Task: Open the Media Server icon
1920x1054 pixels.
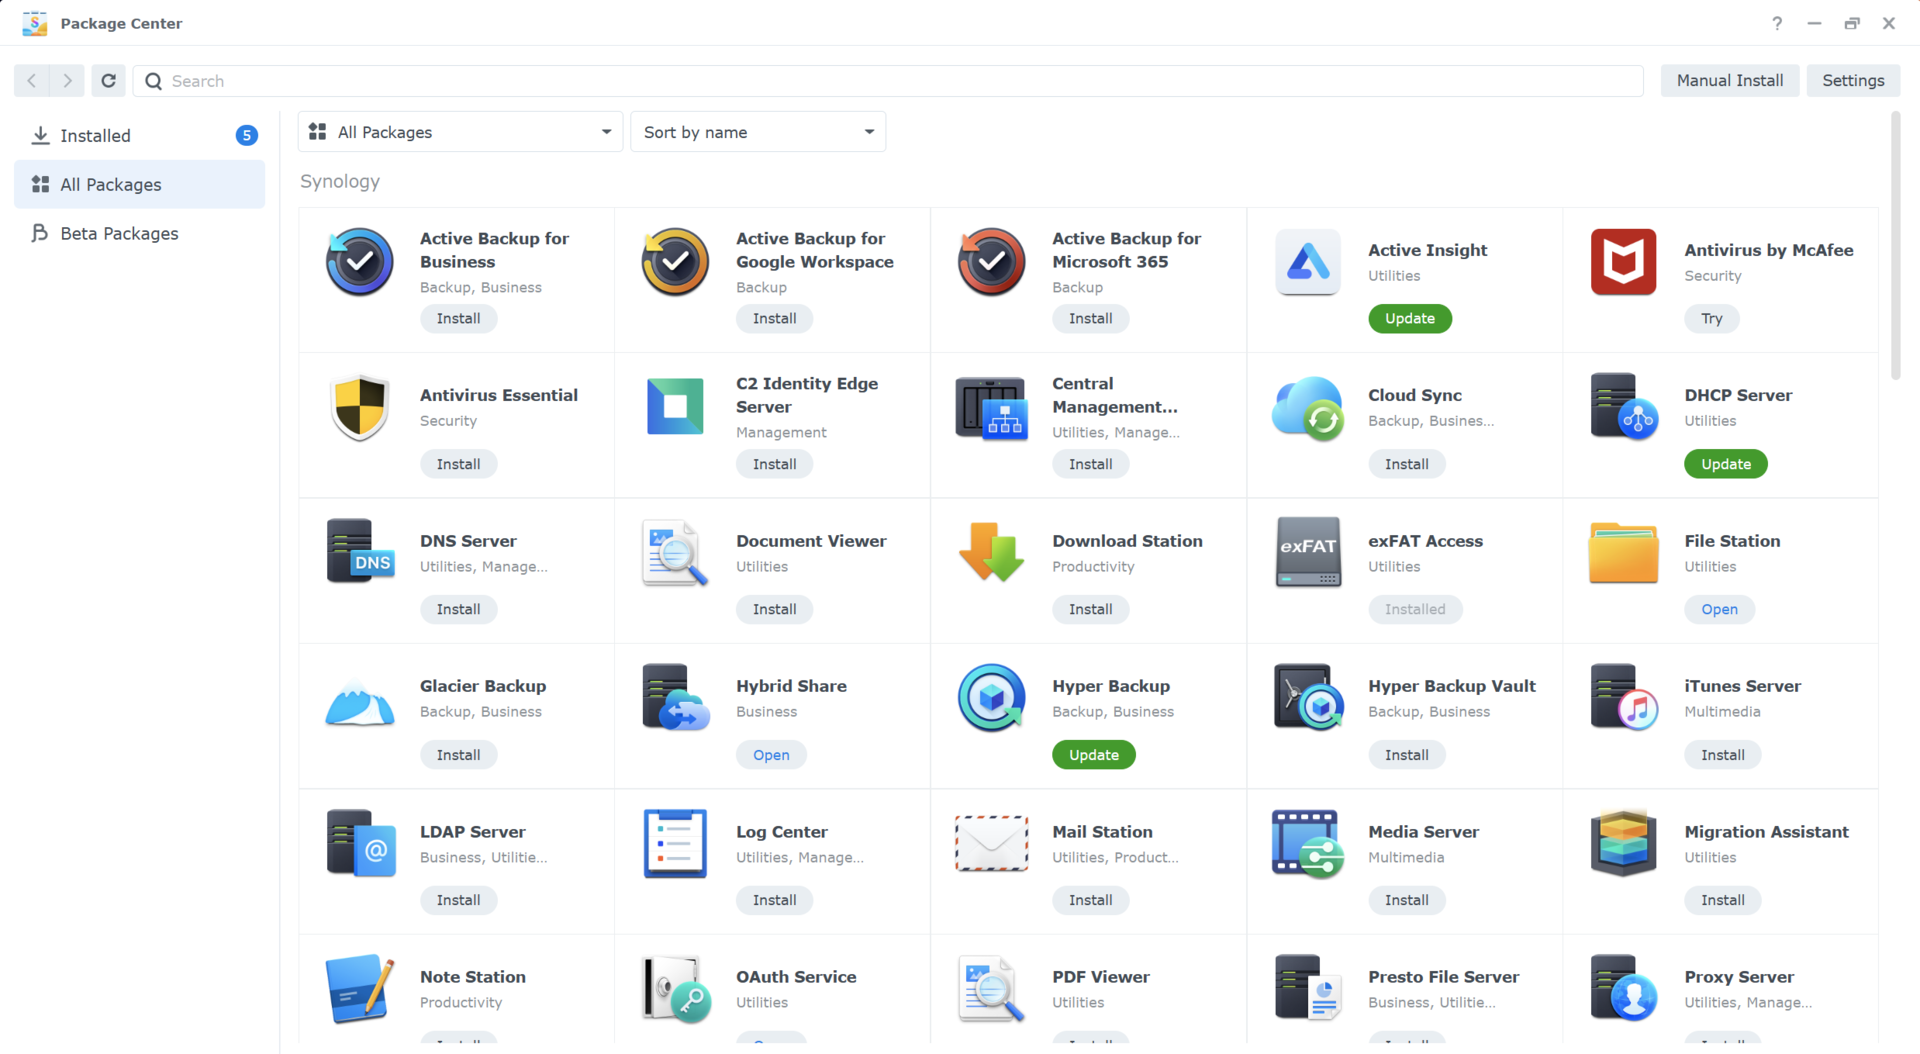Action: click(1307, 843)
